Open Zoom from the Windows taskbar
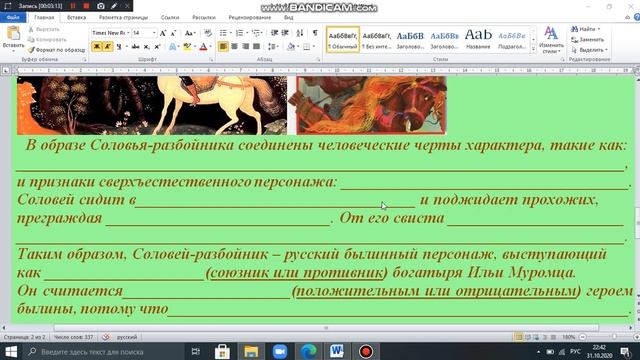 point(280,351)
